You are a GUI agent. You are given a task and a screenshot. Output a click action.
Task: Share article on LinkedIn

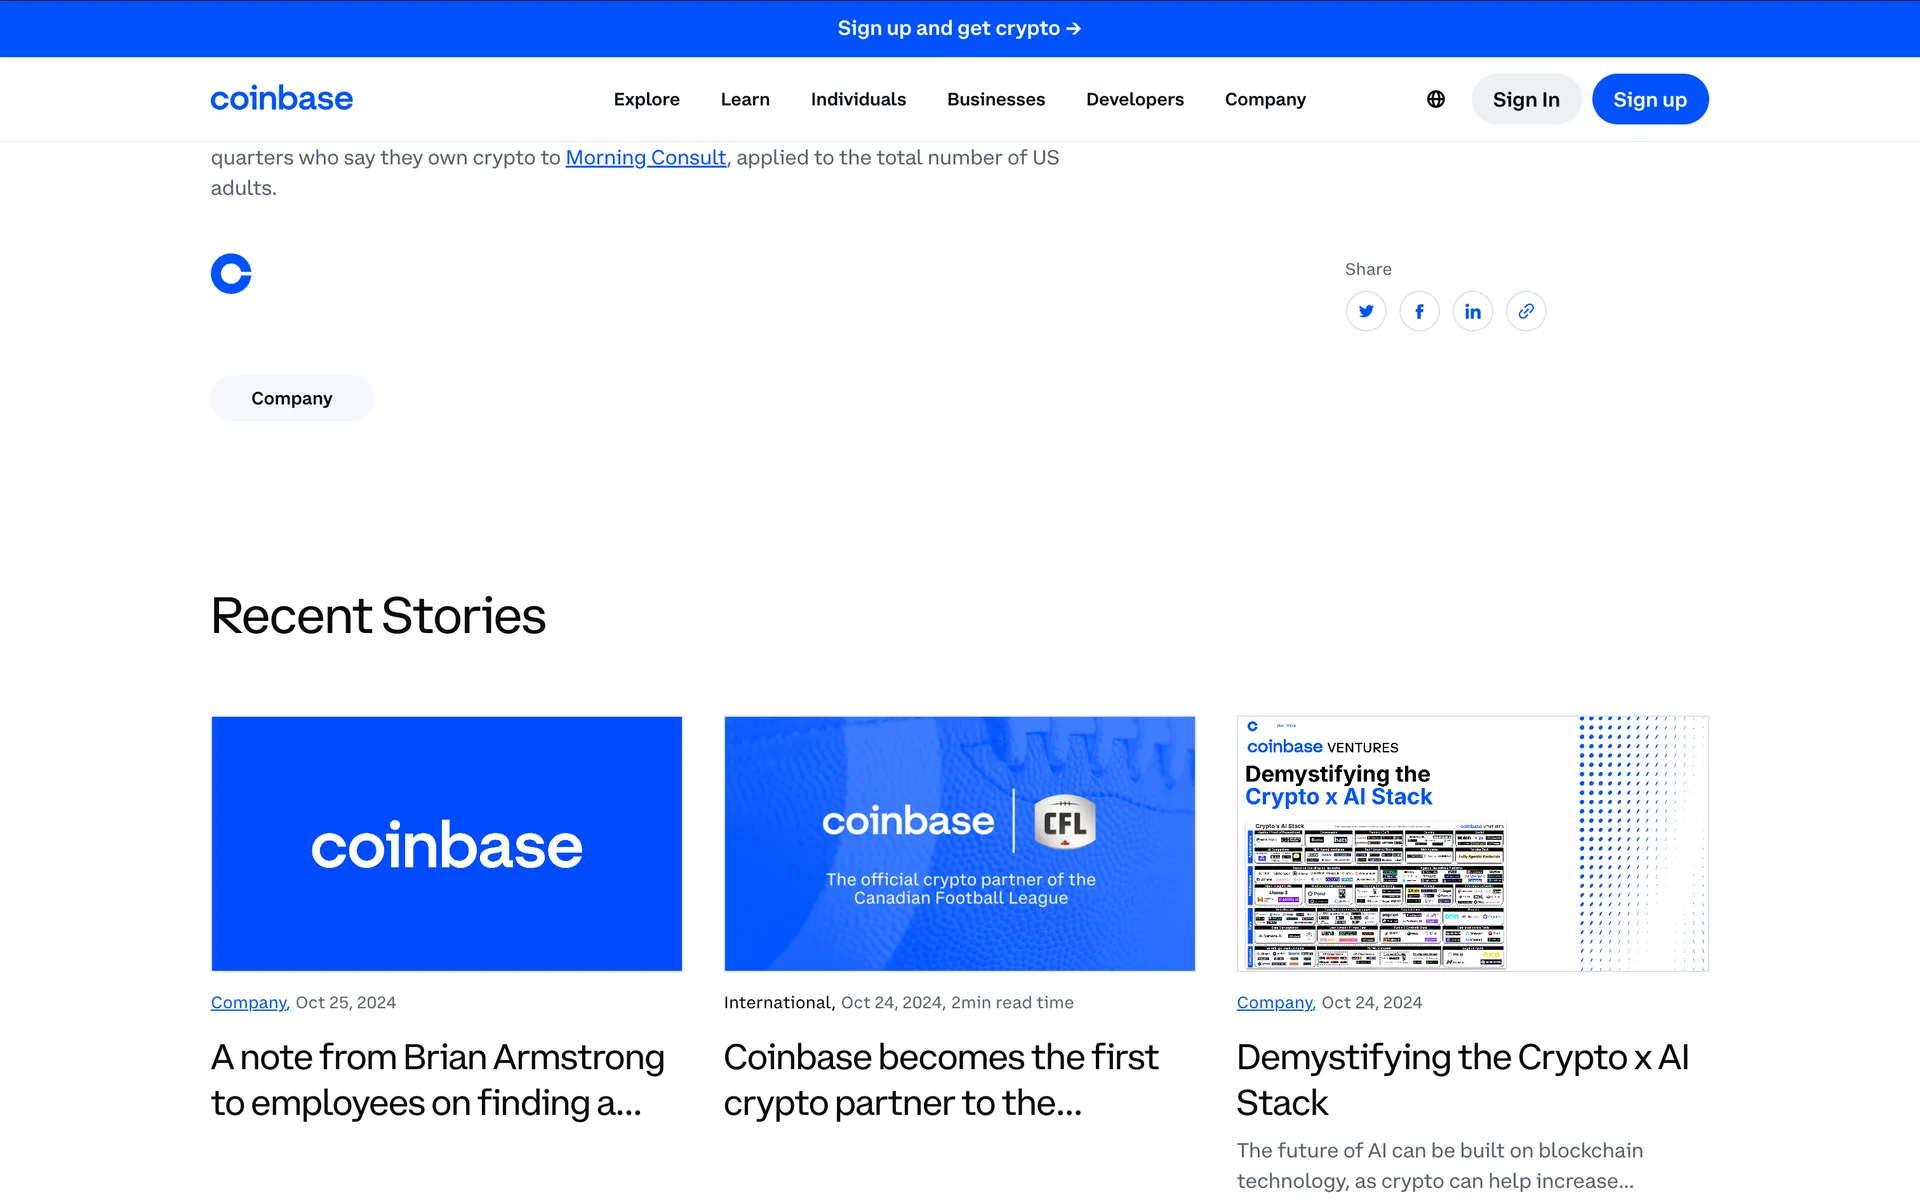(x=1472, y=311)
